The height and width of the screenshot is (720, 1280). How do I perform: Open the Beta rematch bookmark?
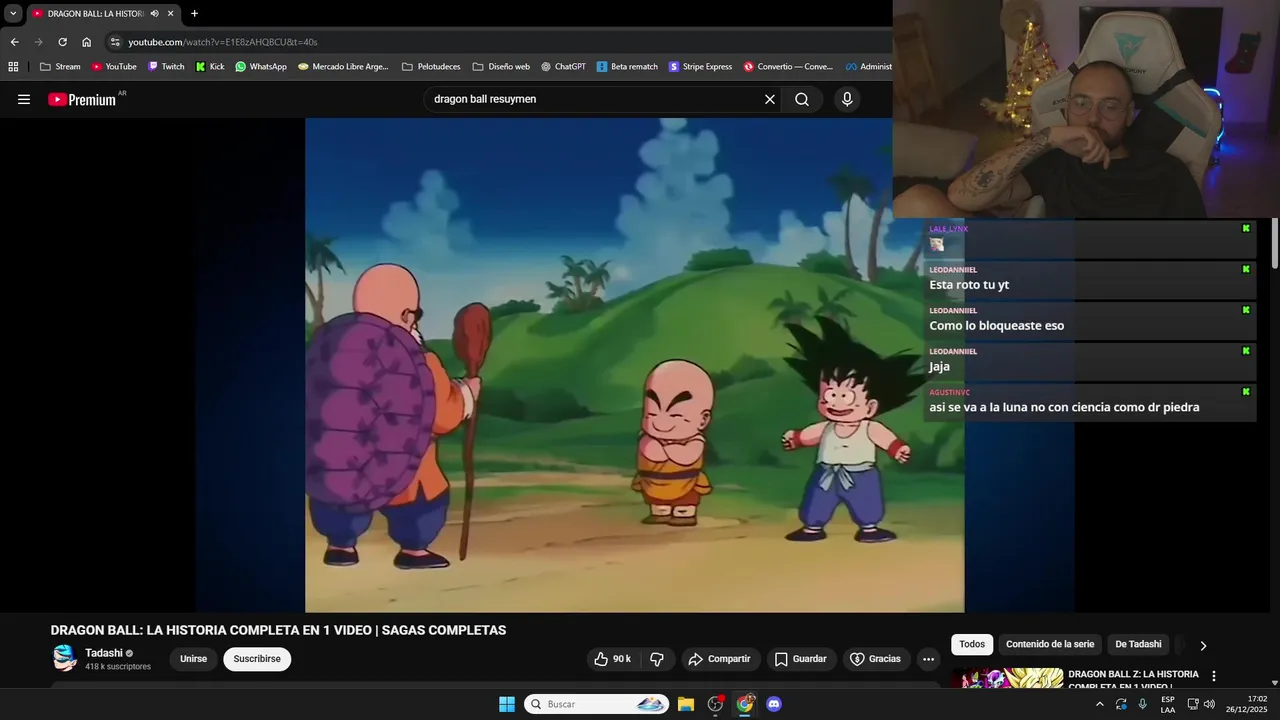(x=627, y=67)
